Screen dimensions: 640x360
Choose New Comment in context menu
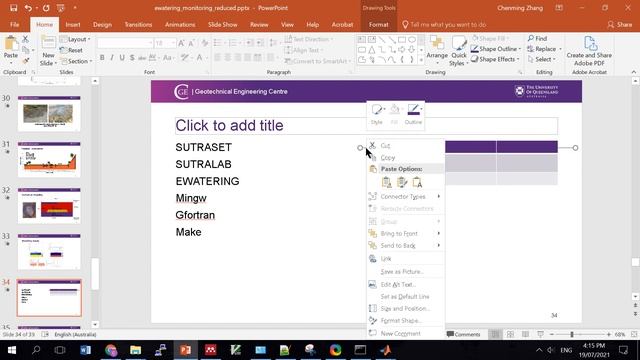(x=405, y=333)
